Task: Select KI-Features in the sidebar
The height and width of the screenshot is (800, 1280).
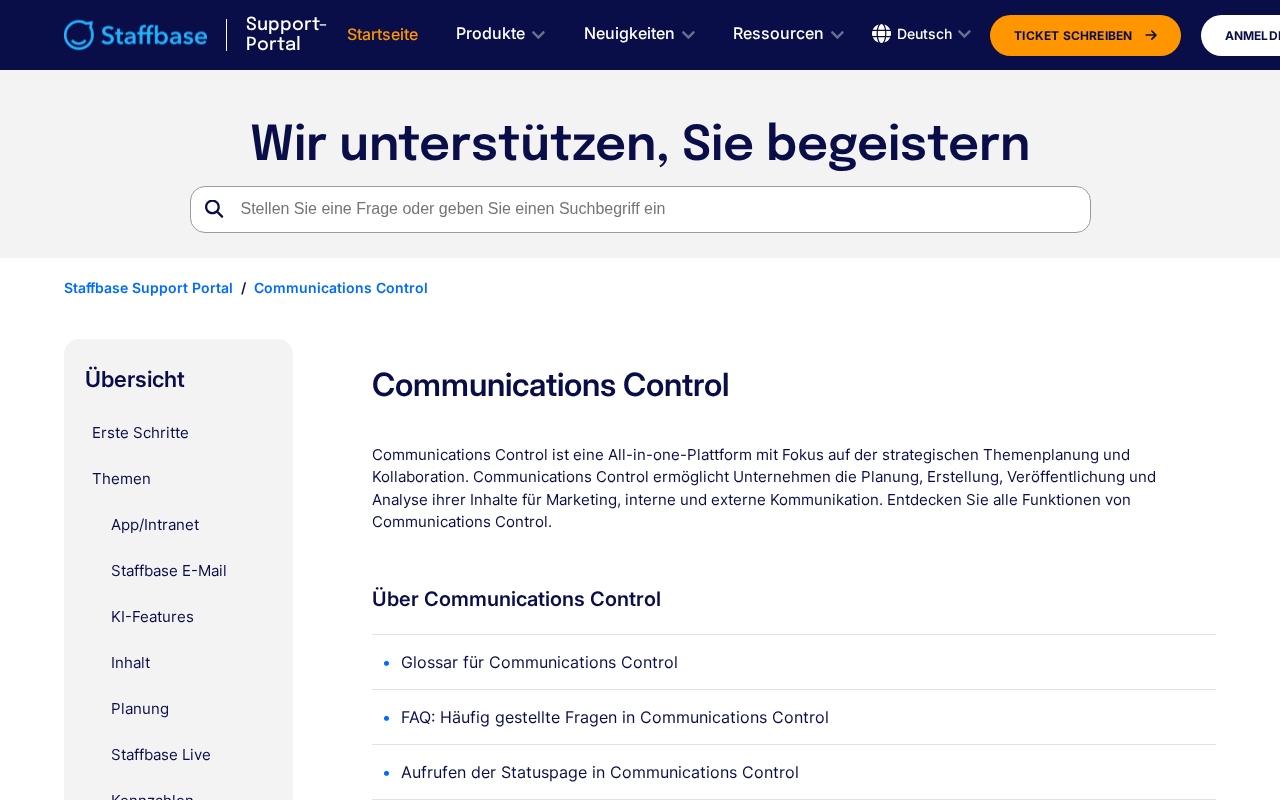Action: point(152,617)
